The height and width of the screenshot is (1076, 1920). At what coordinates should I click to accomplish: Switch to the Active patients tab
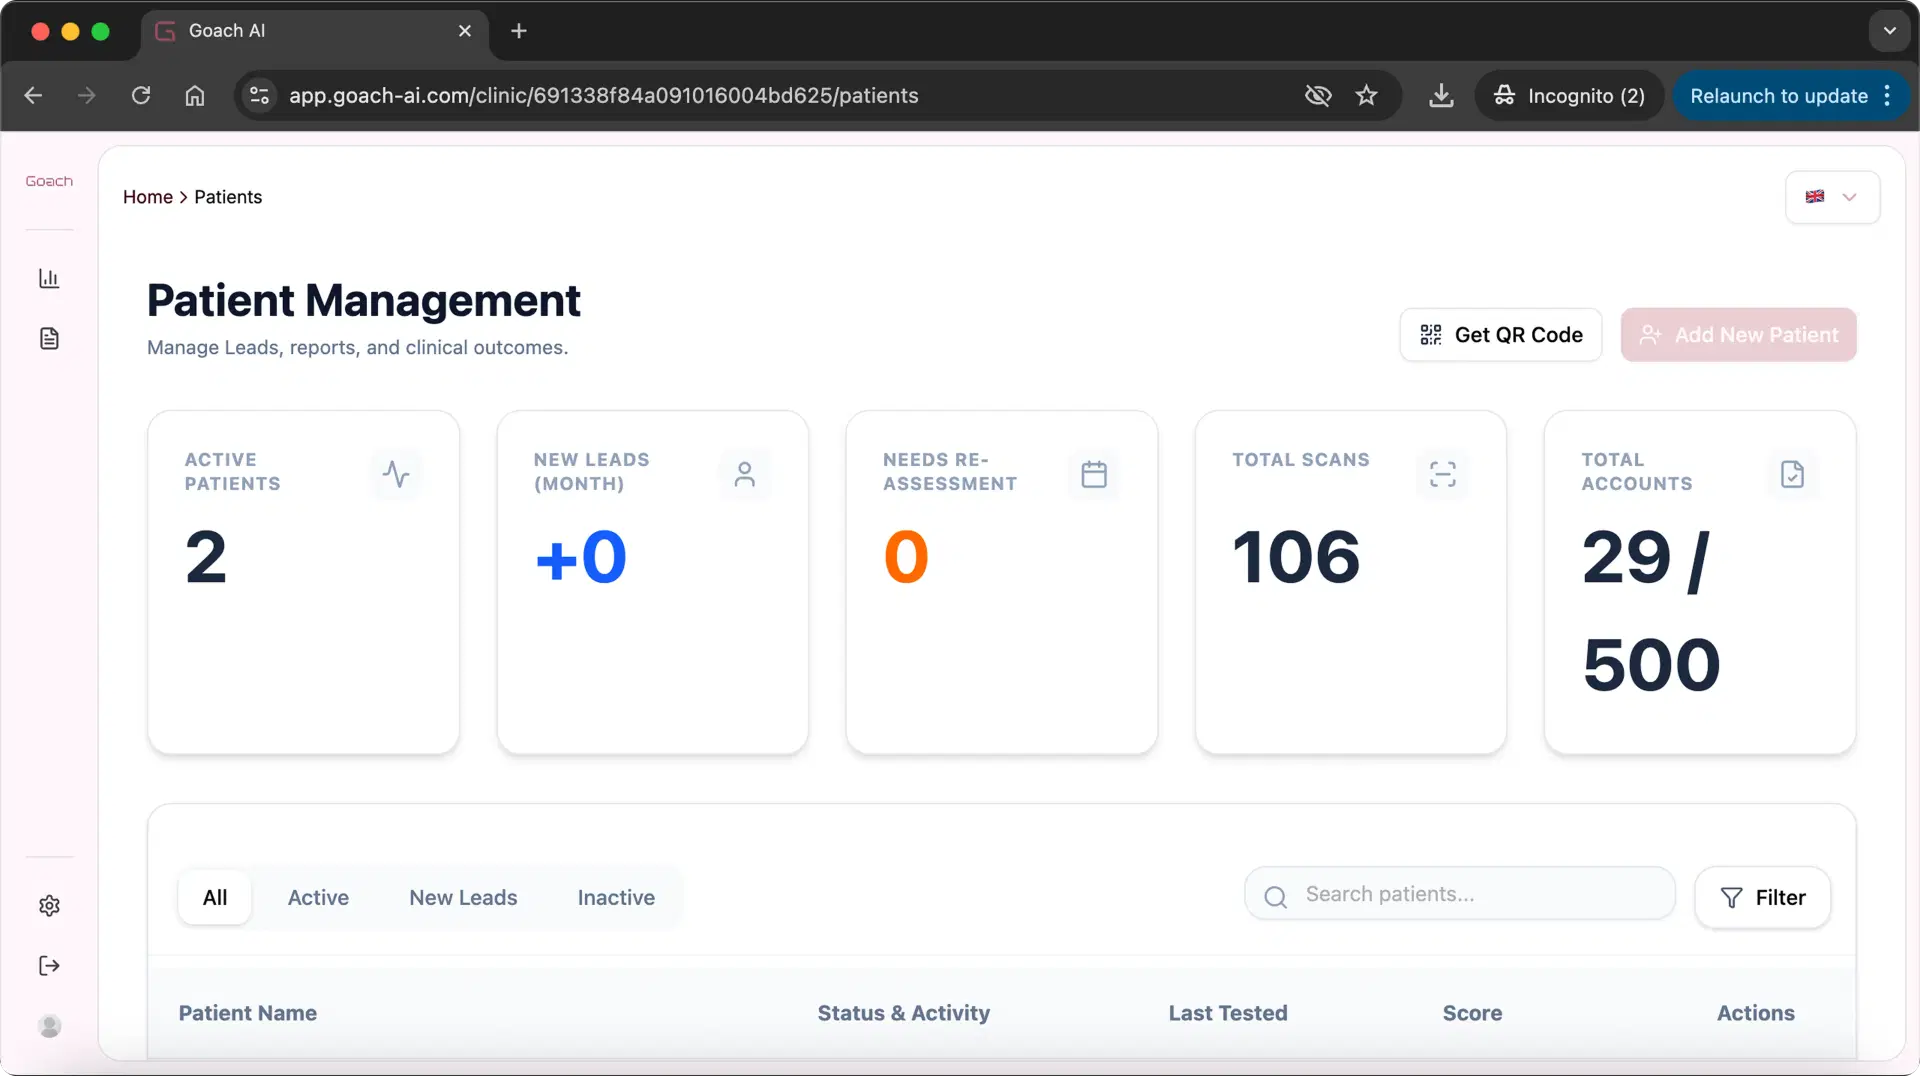[318, 898]
